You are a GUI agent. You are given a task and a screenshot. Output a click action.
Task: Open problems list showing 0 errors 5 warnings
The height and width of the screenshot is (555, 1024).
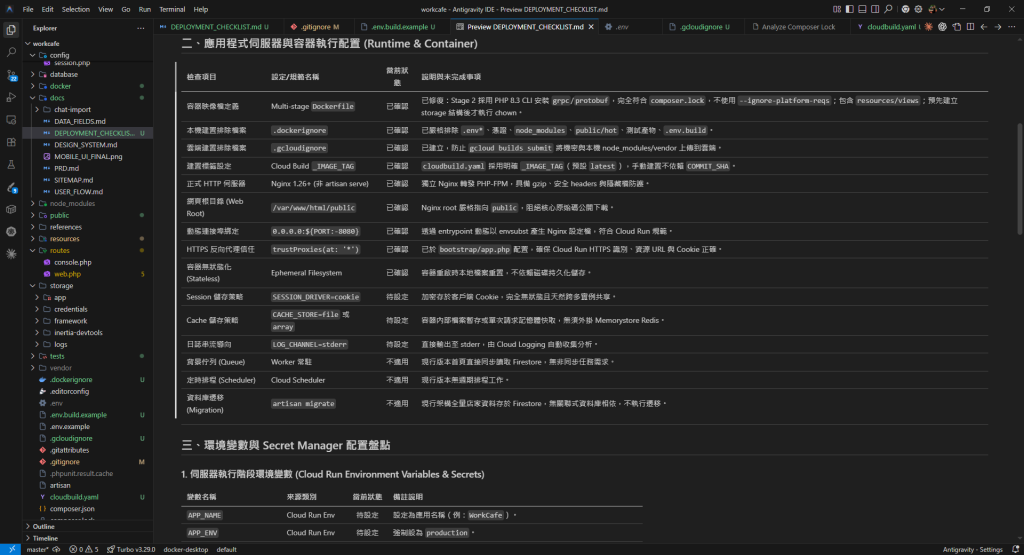(x=84, y=549)
